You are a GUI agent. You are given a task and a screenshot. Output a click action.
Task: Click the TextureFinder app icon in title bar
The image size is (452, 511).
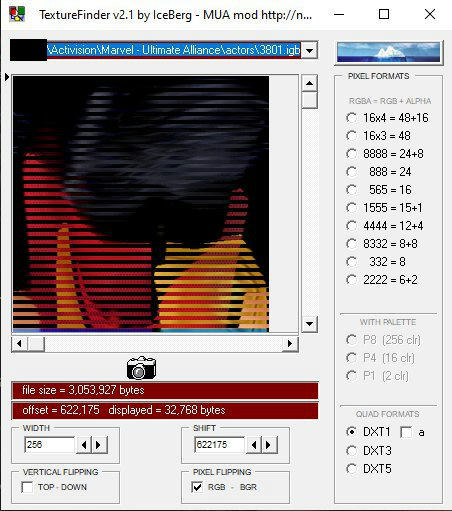point(17,14)
